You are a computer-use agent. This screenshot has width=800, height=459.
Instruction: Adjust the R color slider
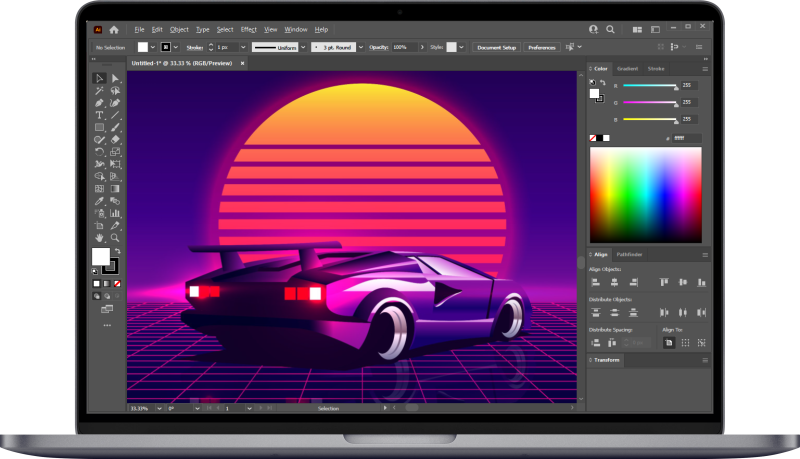(651, 86)
